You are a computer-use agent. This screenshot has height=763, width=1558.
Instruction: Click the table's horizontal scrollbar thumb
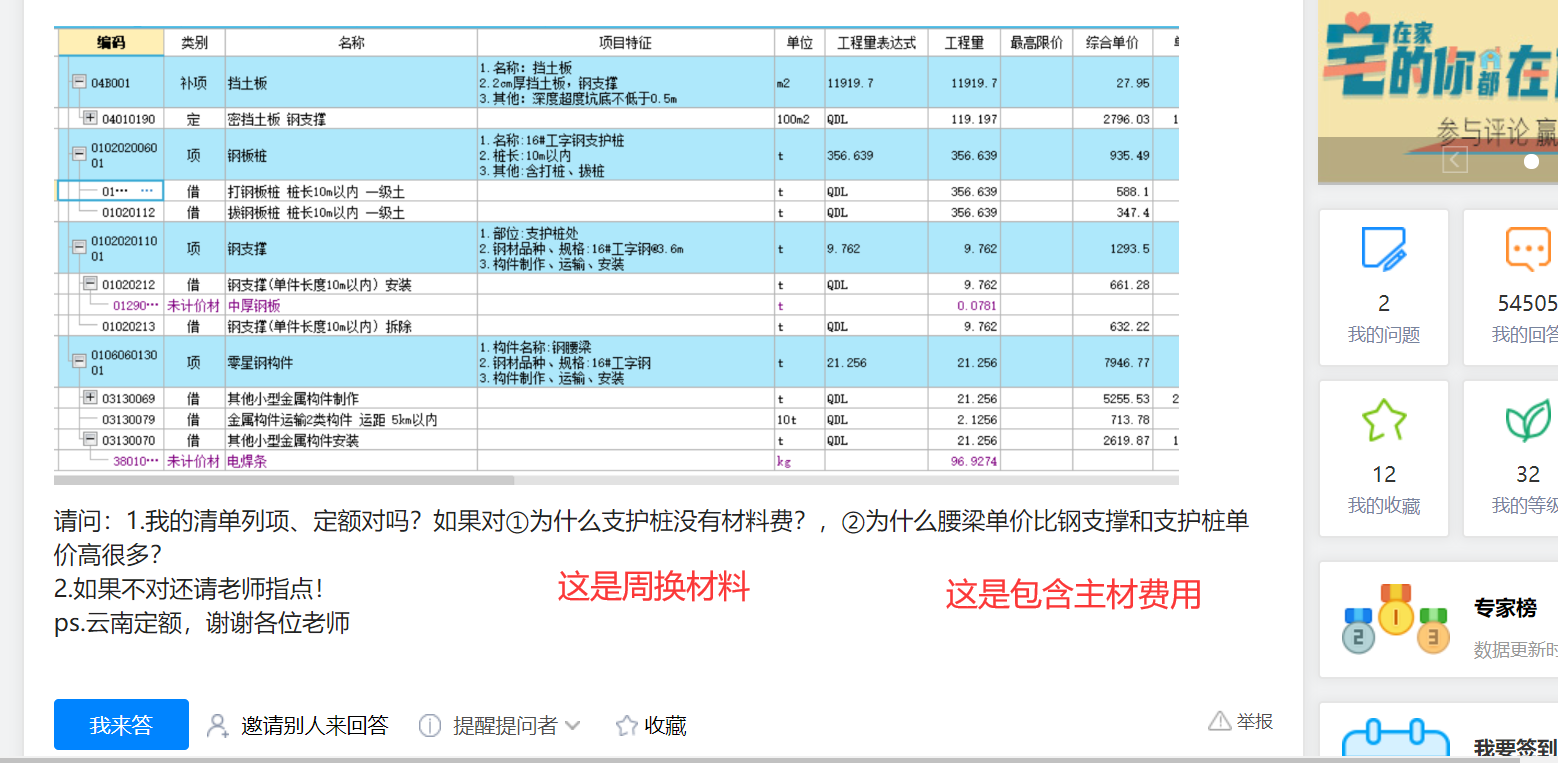pos(284,481)
